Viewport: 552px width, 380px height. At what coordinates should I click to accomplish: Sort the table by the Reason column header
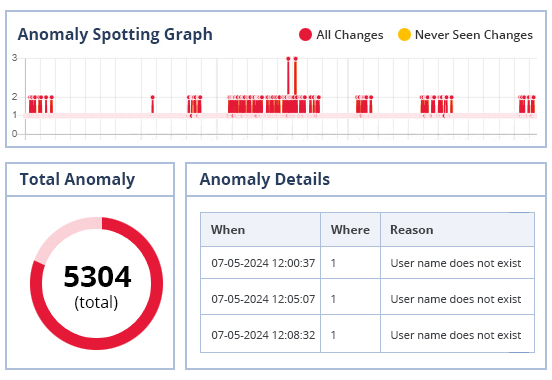click(x=457, y=230)
